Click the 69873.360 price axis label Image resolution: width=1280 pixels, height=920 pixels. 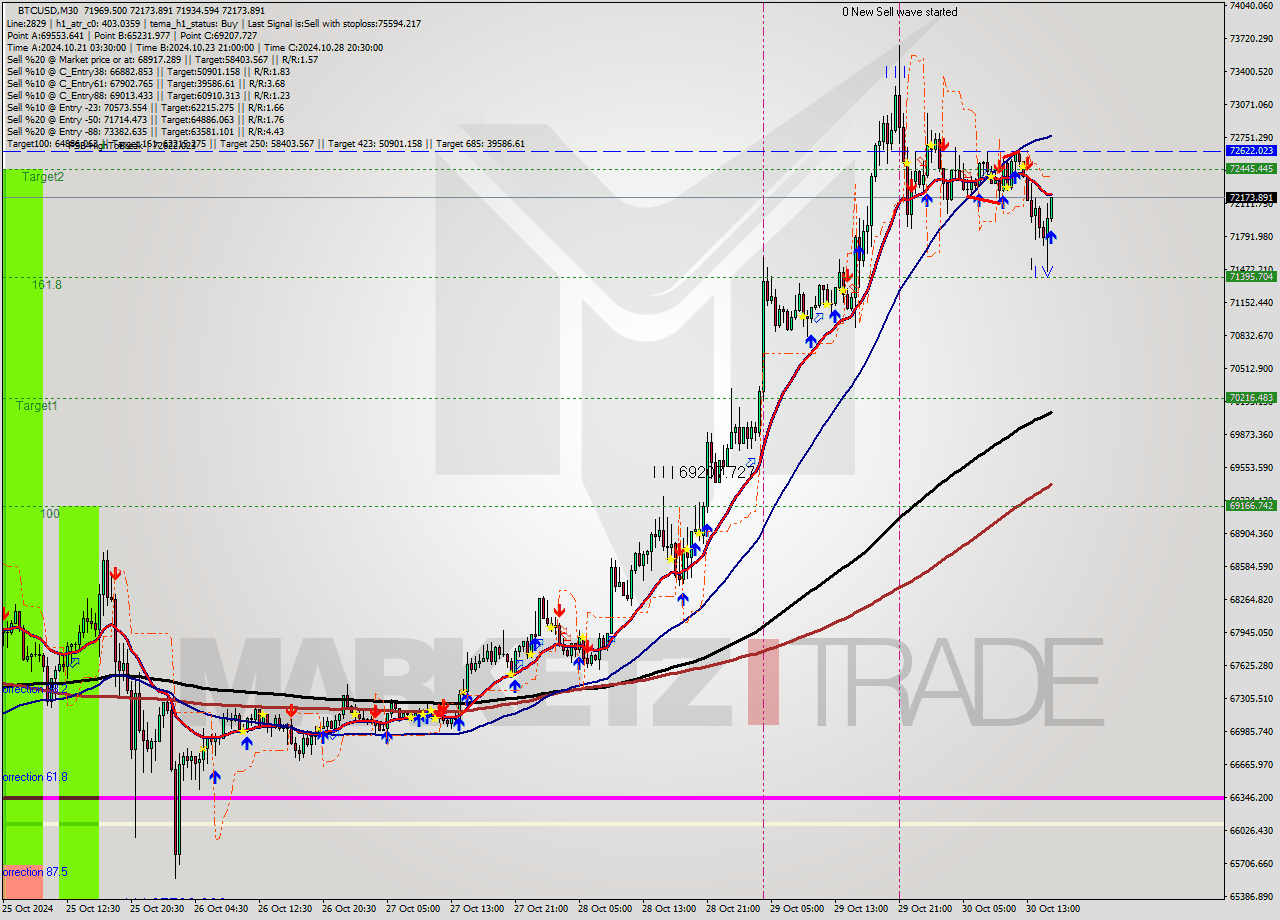(x=1251, y=435)
